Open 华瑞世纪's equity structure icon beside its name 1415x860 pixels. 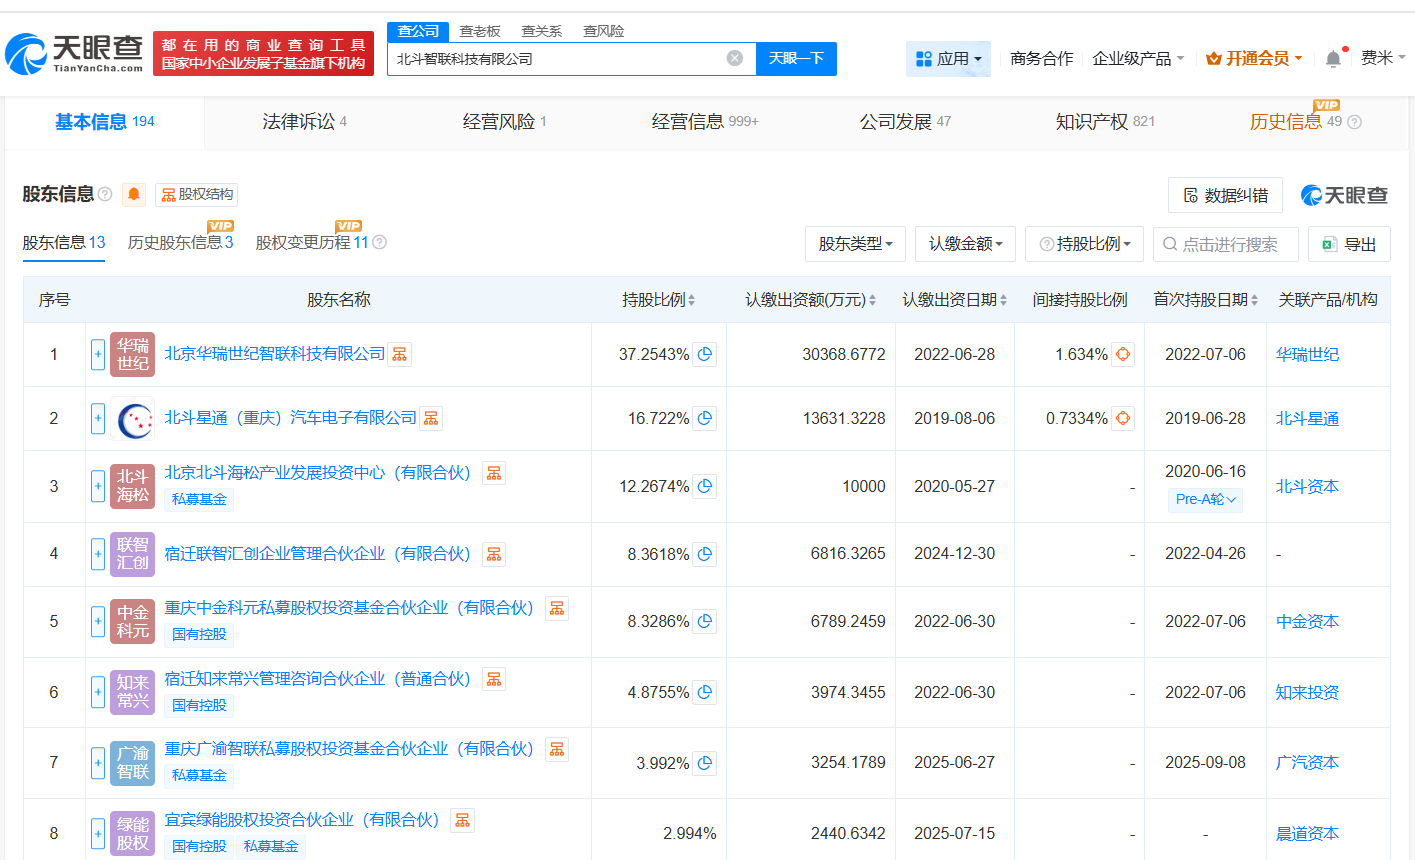pos(398,353)
